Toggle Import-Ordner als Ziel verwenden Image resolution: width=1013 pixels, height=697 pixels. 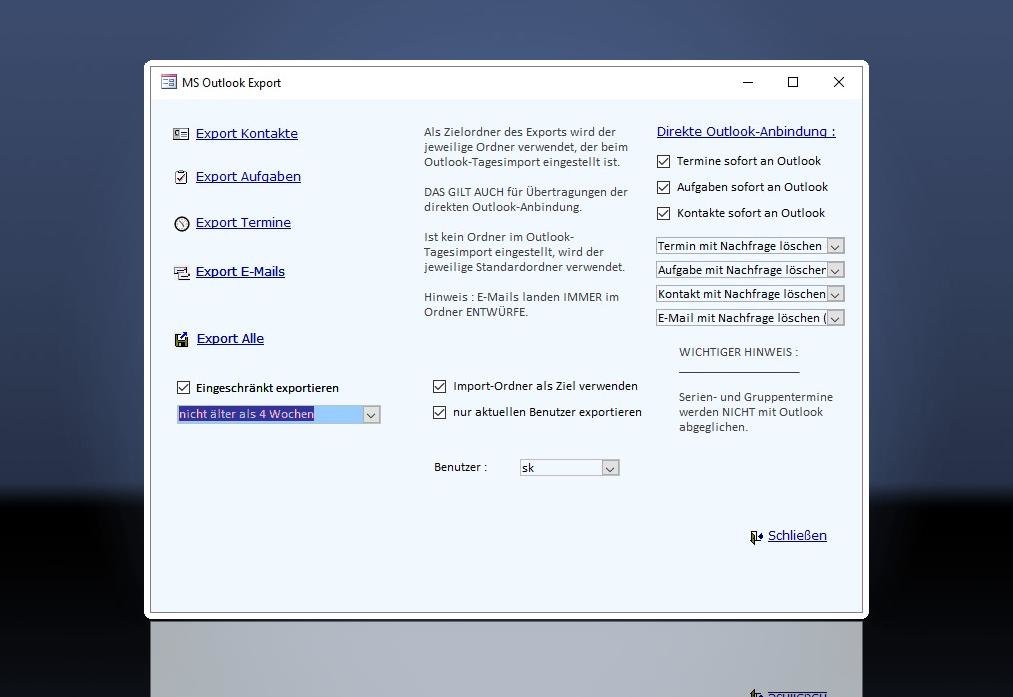tap(439, 386)
